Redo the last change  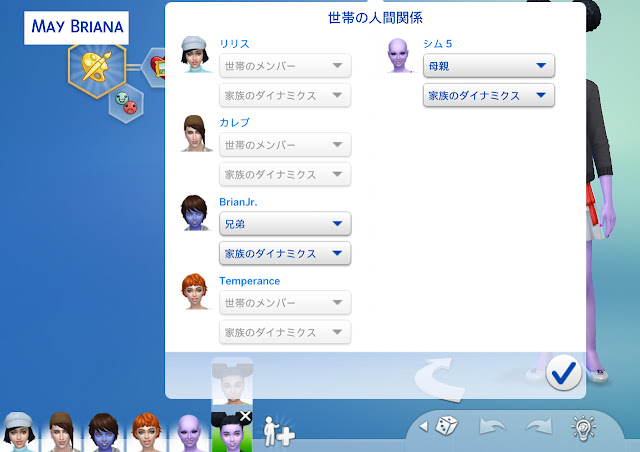coord(539,426)
